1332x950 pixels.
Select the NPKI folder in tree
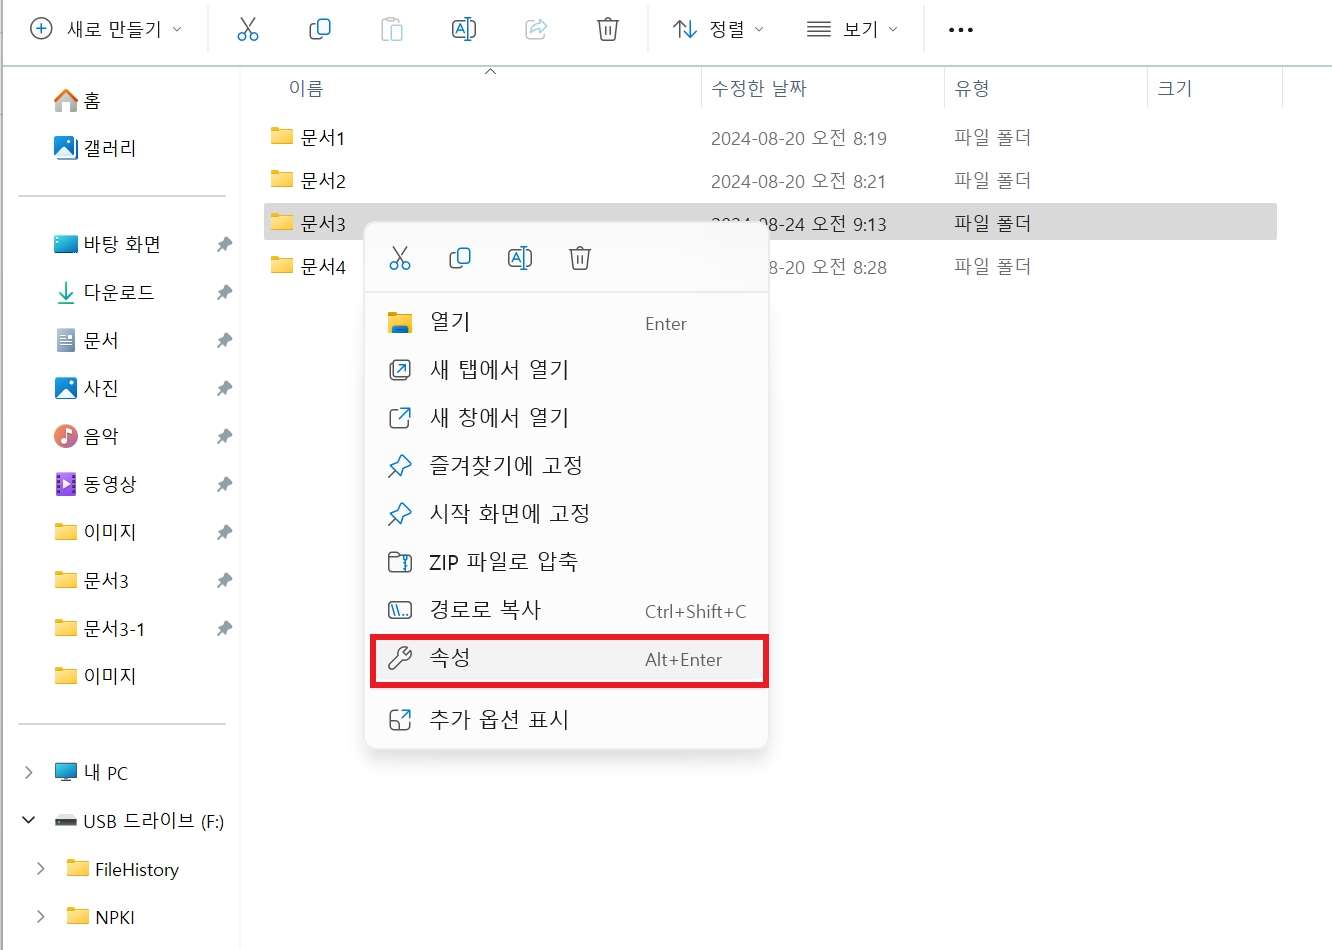(101, 917)
